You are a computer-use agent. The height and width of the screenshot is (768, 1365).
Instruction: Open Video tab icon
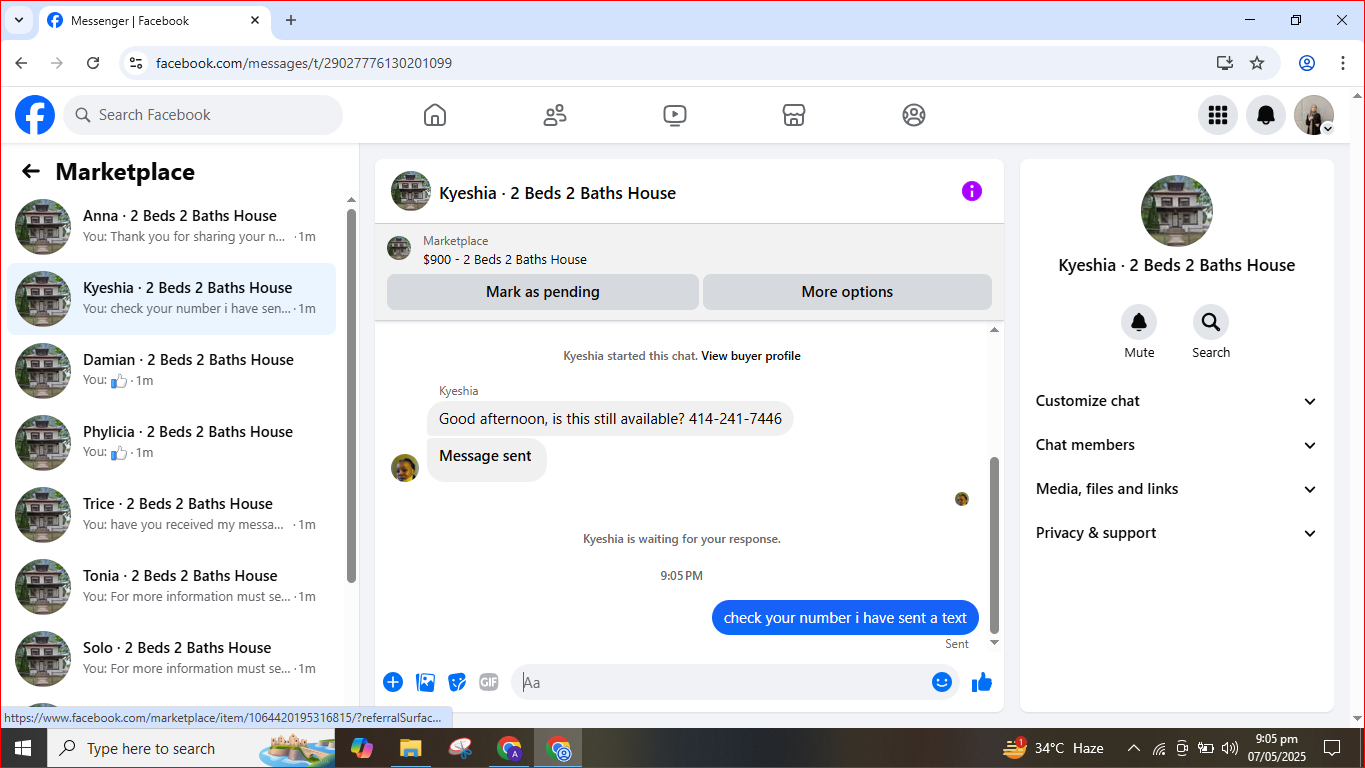coord(675,115)
